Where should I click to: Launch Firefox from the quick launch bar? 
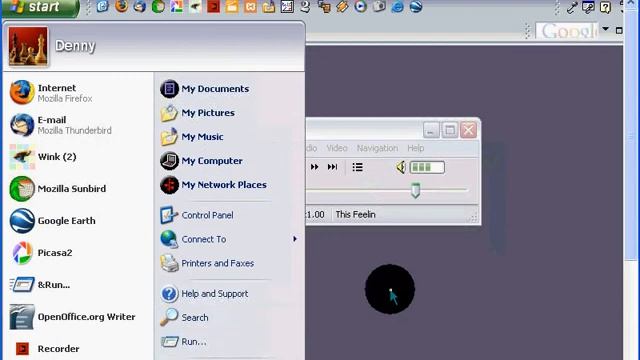pyautogui.click(x=121, y=6)
